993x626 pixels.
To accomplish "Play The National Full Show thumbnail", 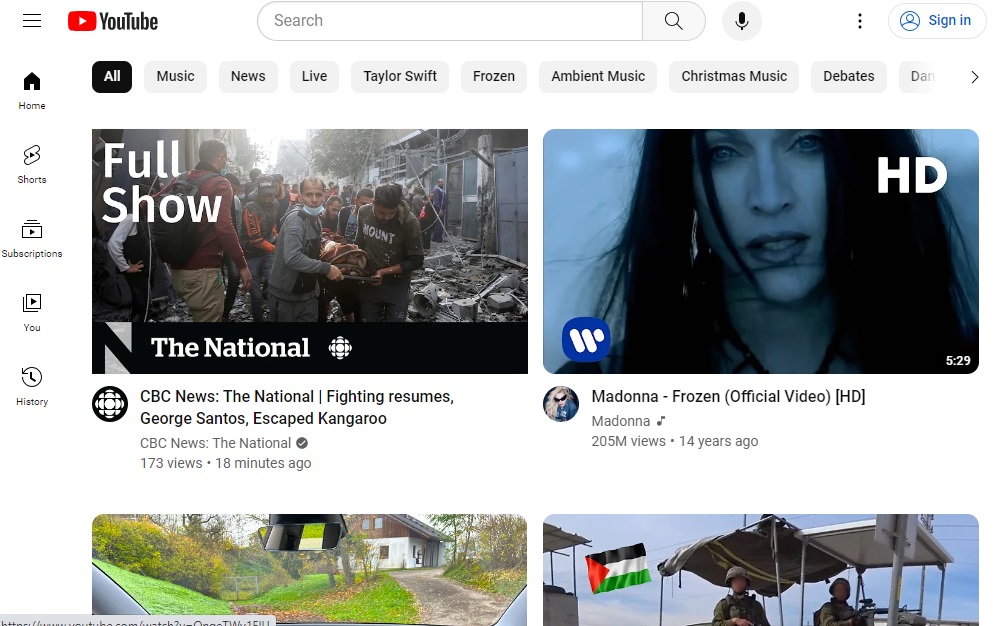I will point(310,252).
